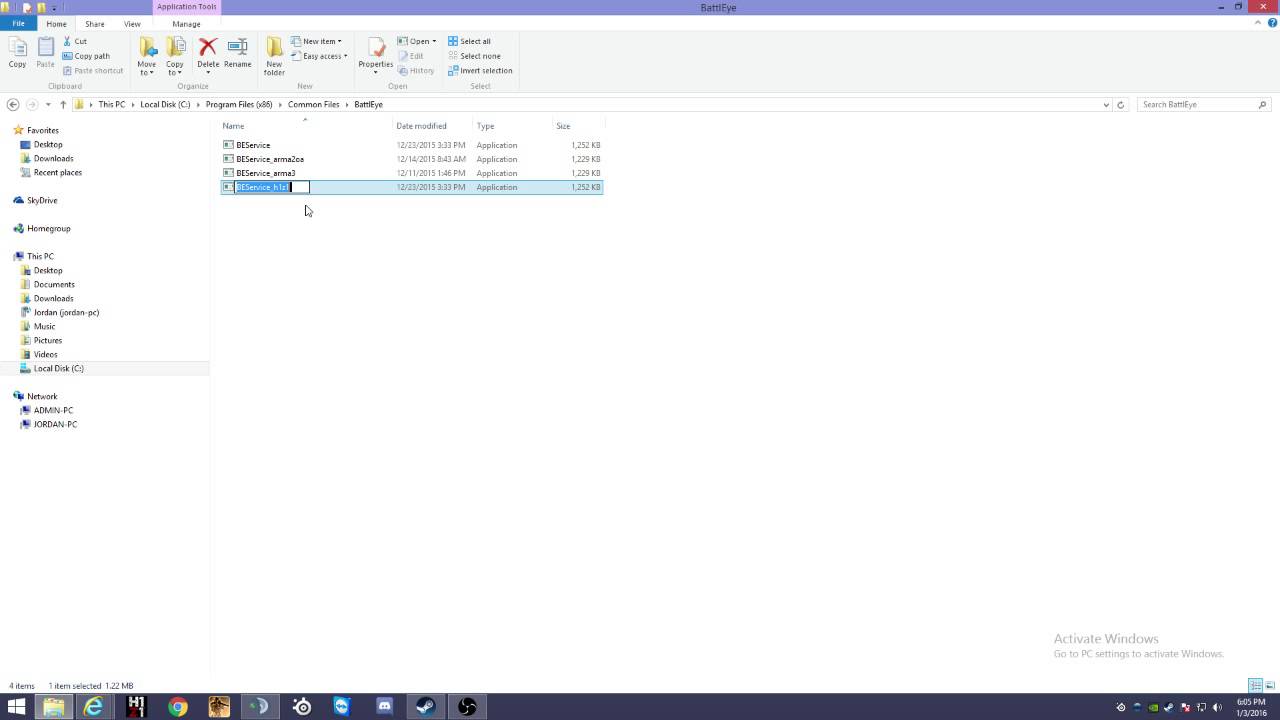The width and height of the screenshot is (1280, 720).
Task: Select Local Disk (C:) in navigation pane
Action: pos(58,368)
